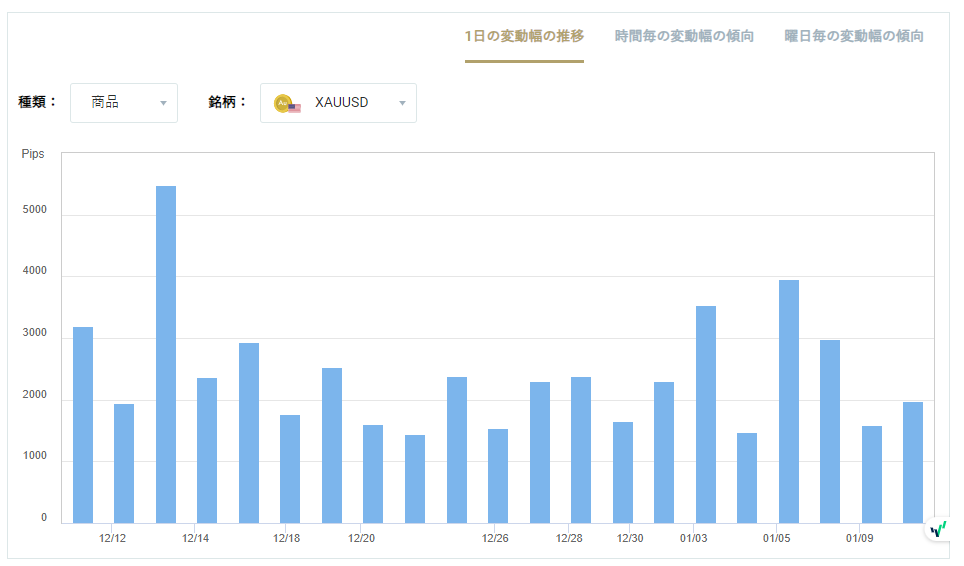Select the bar at 12/20
The width and height of the screenshot is (964, 566).
(x=373, y=474)
